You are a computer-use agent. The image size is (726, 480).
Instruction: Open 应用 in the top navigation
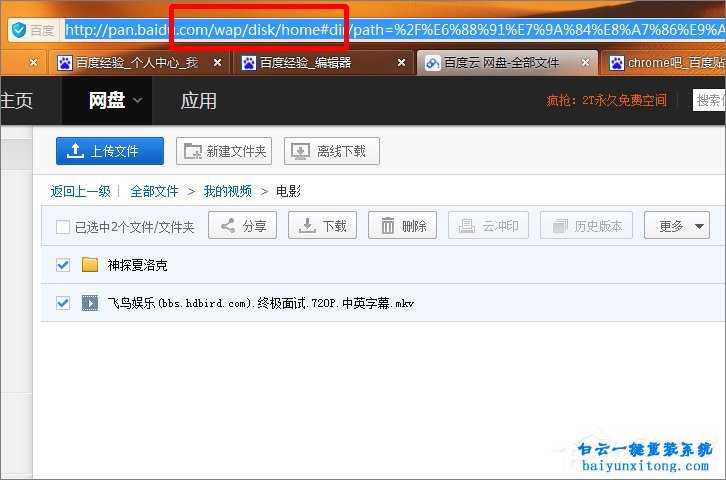click(198, 100)
